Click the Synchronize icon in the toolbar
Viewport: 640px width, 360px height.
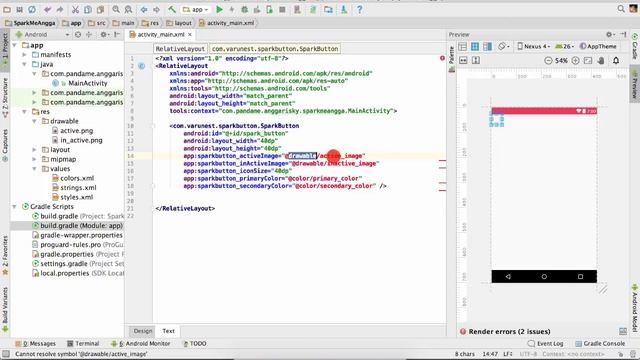click(32, 9)
